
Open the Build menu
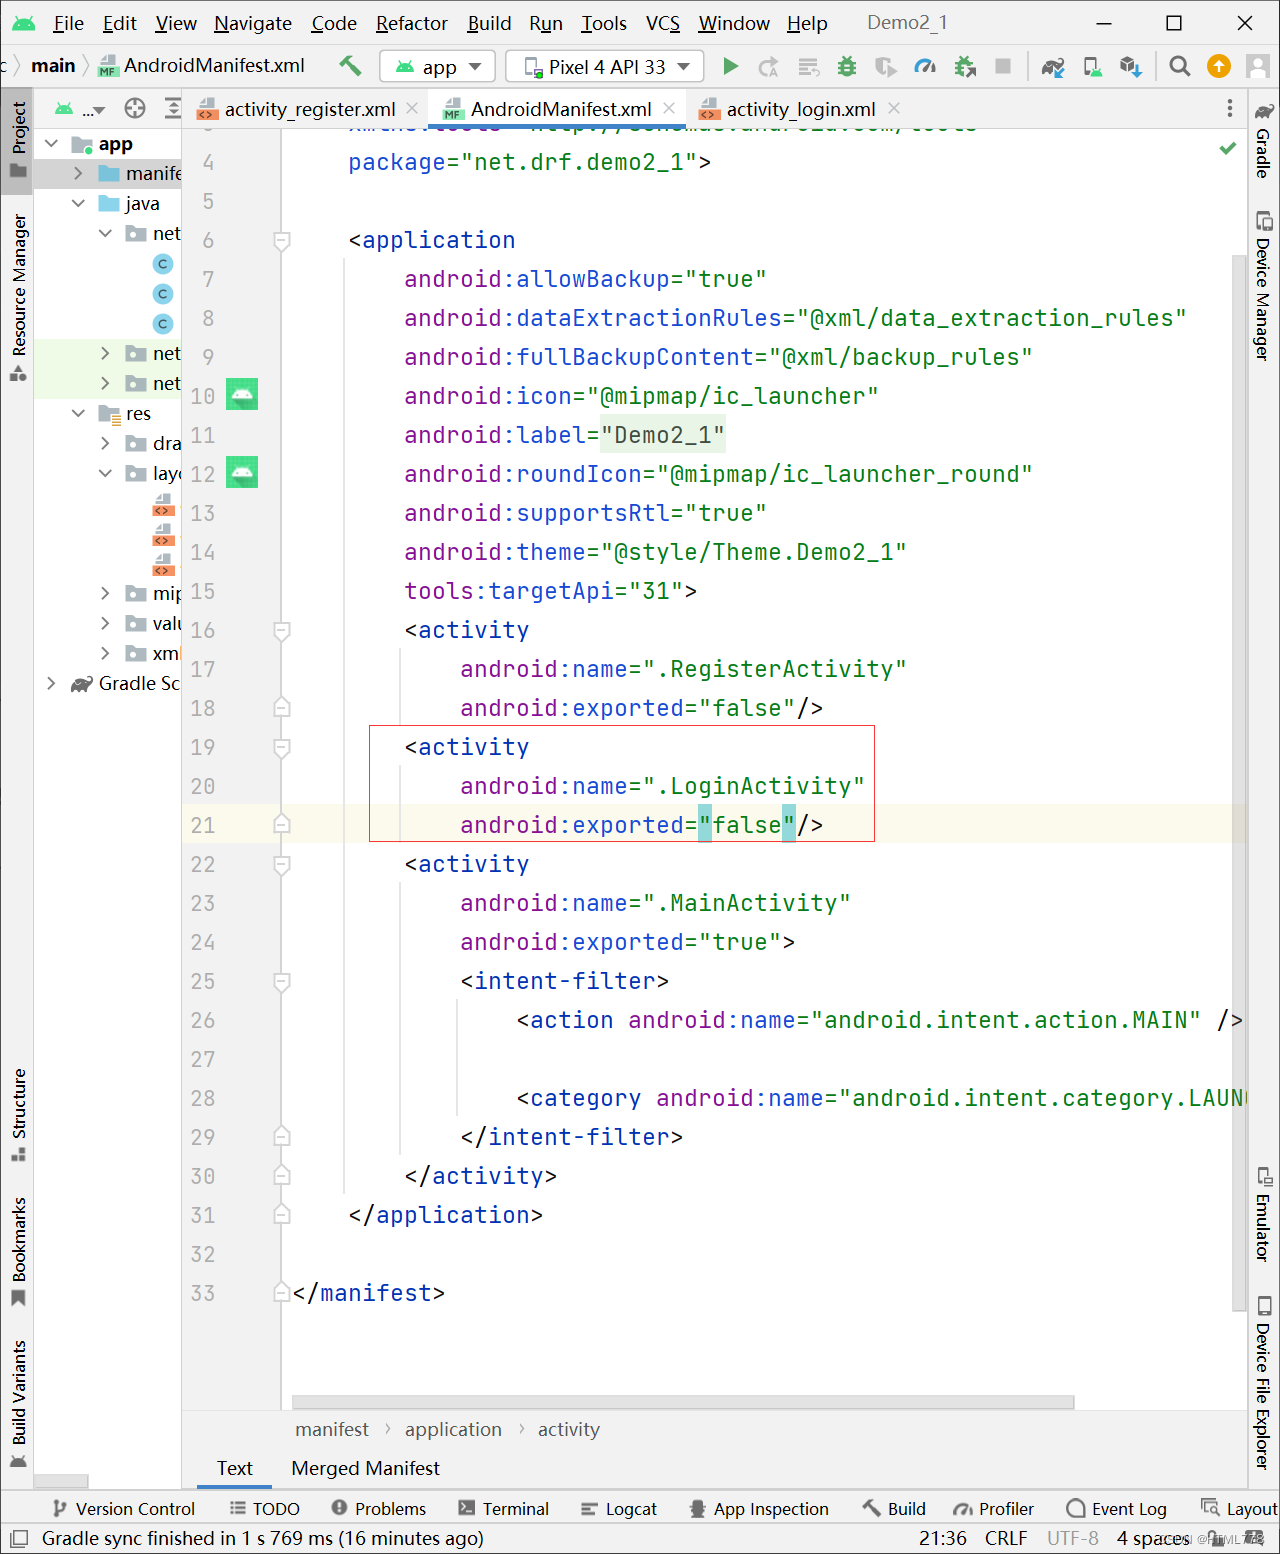(489, 23)
